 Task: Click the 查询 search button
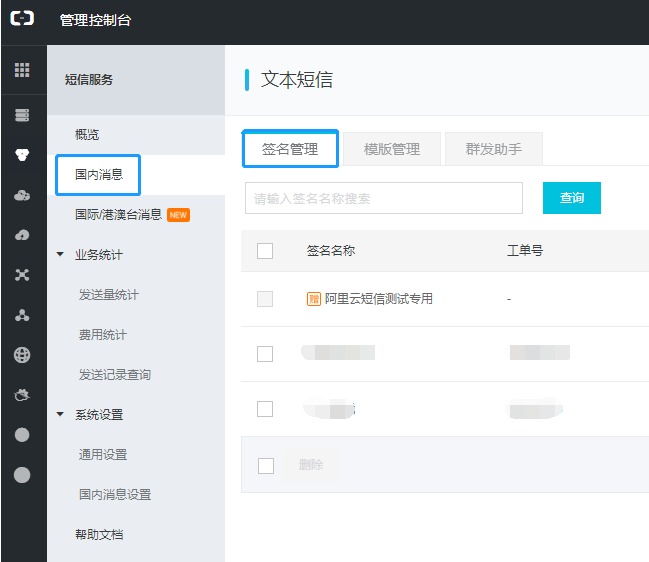tap(572, 198)
